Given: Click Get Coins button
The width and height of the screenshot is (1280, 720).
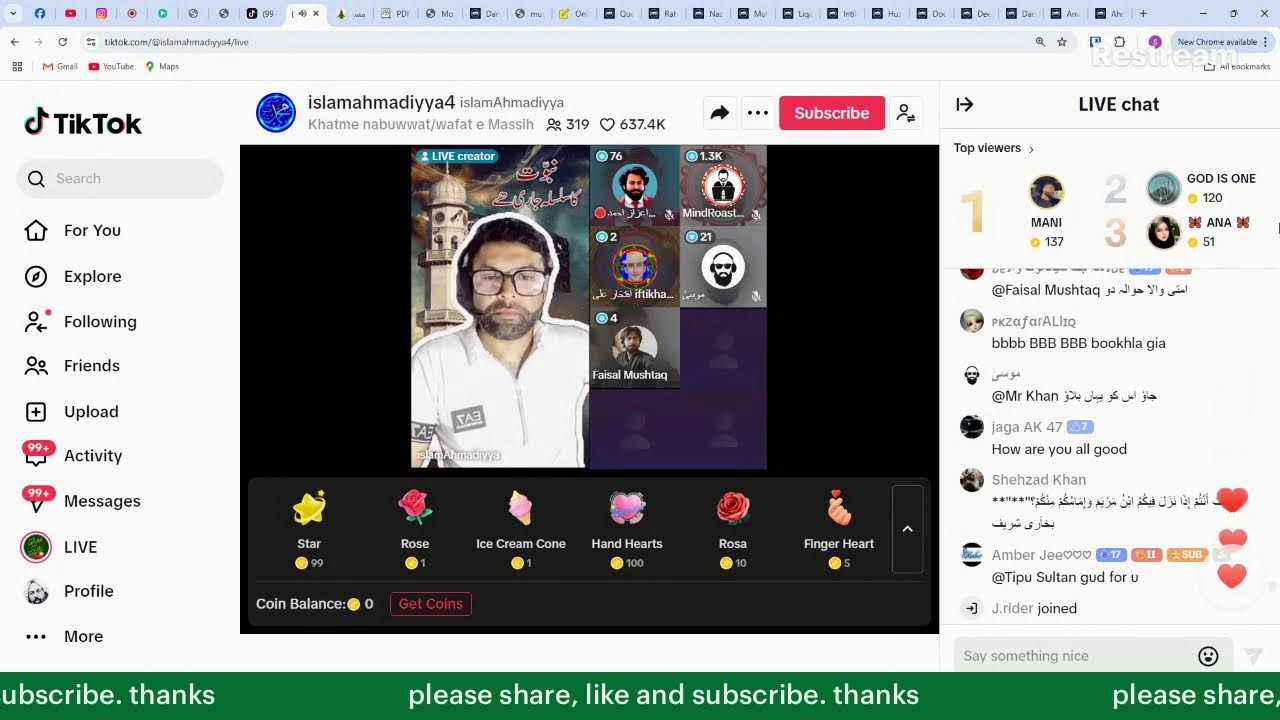Looking at the screenshot, I should pyautogui.click(x=431, y=604).
